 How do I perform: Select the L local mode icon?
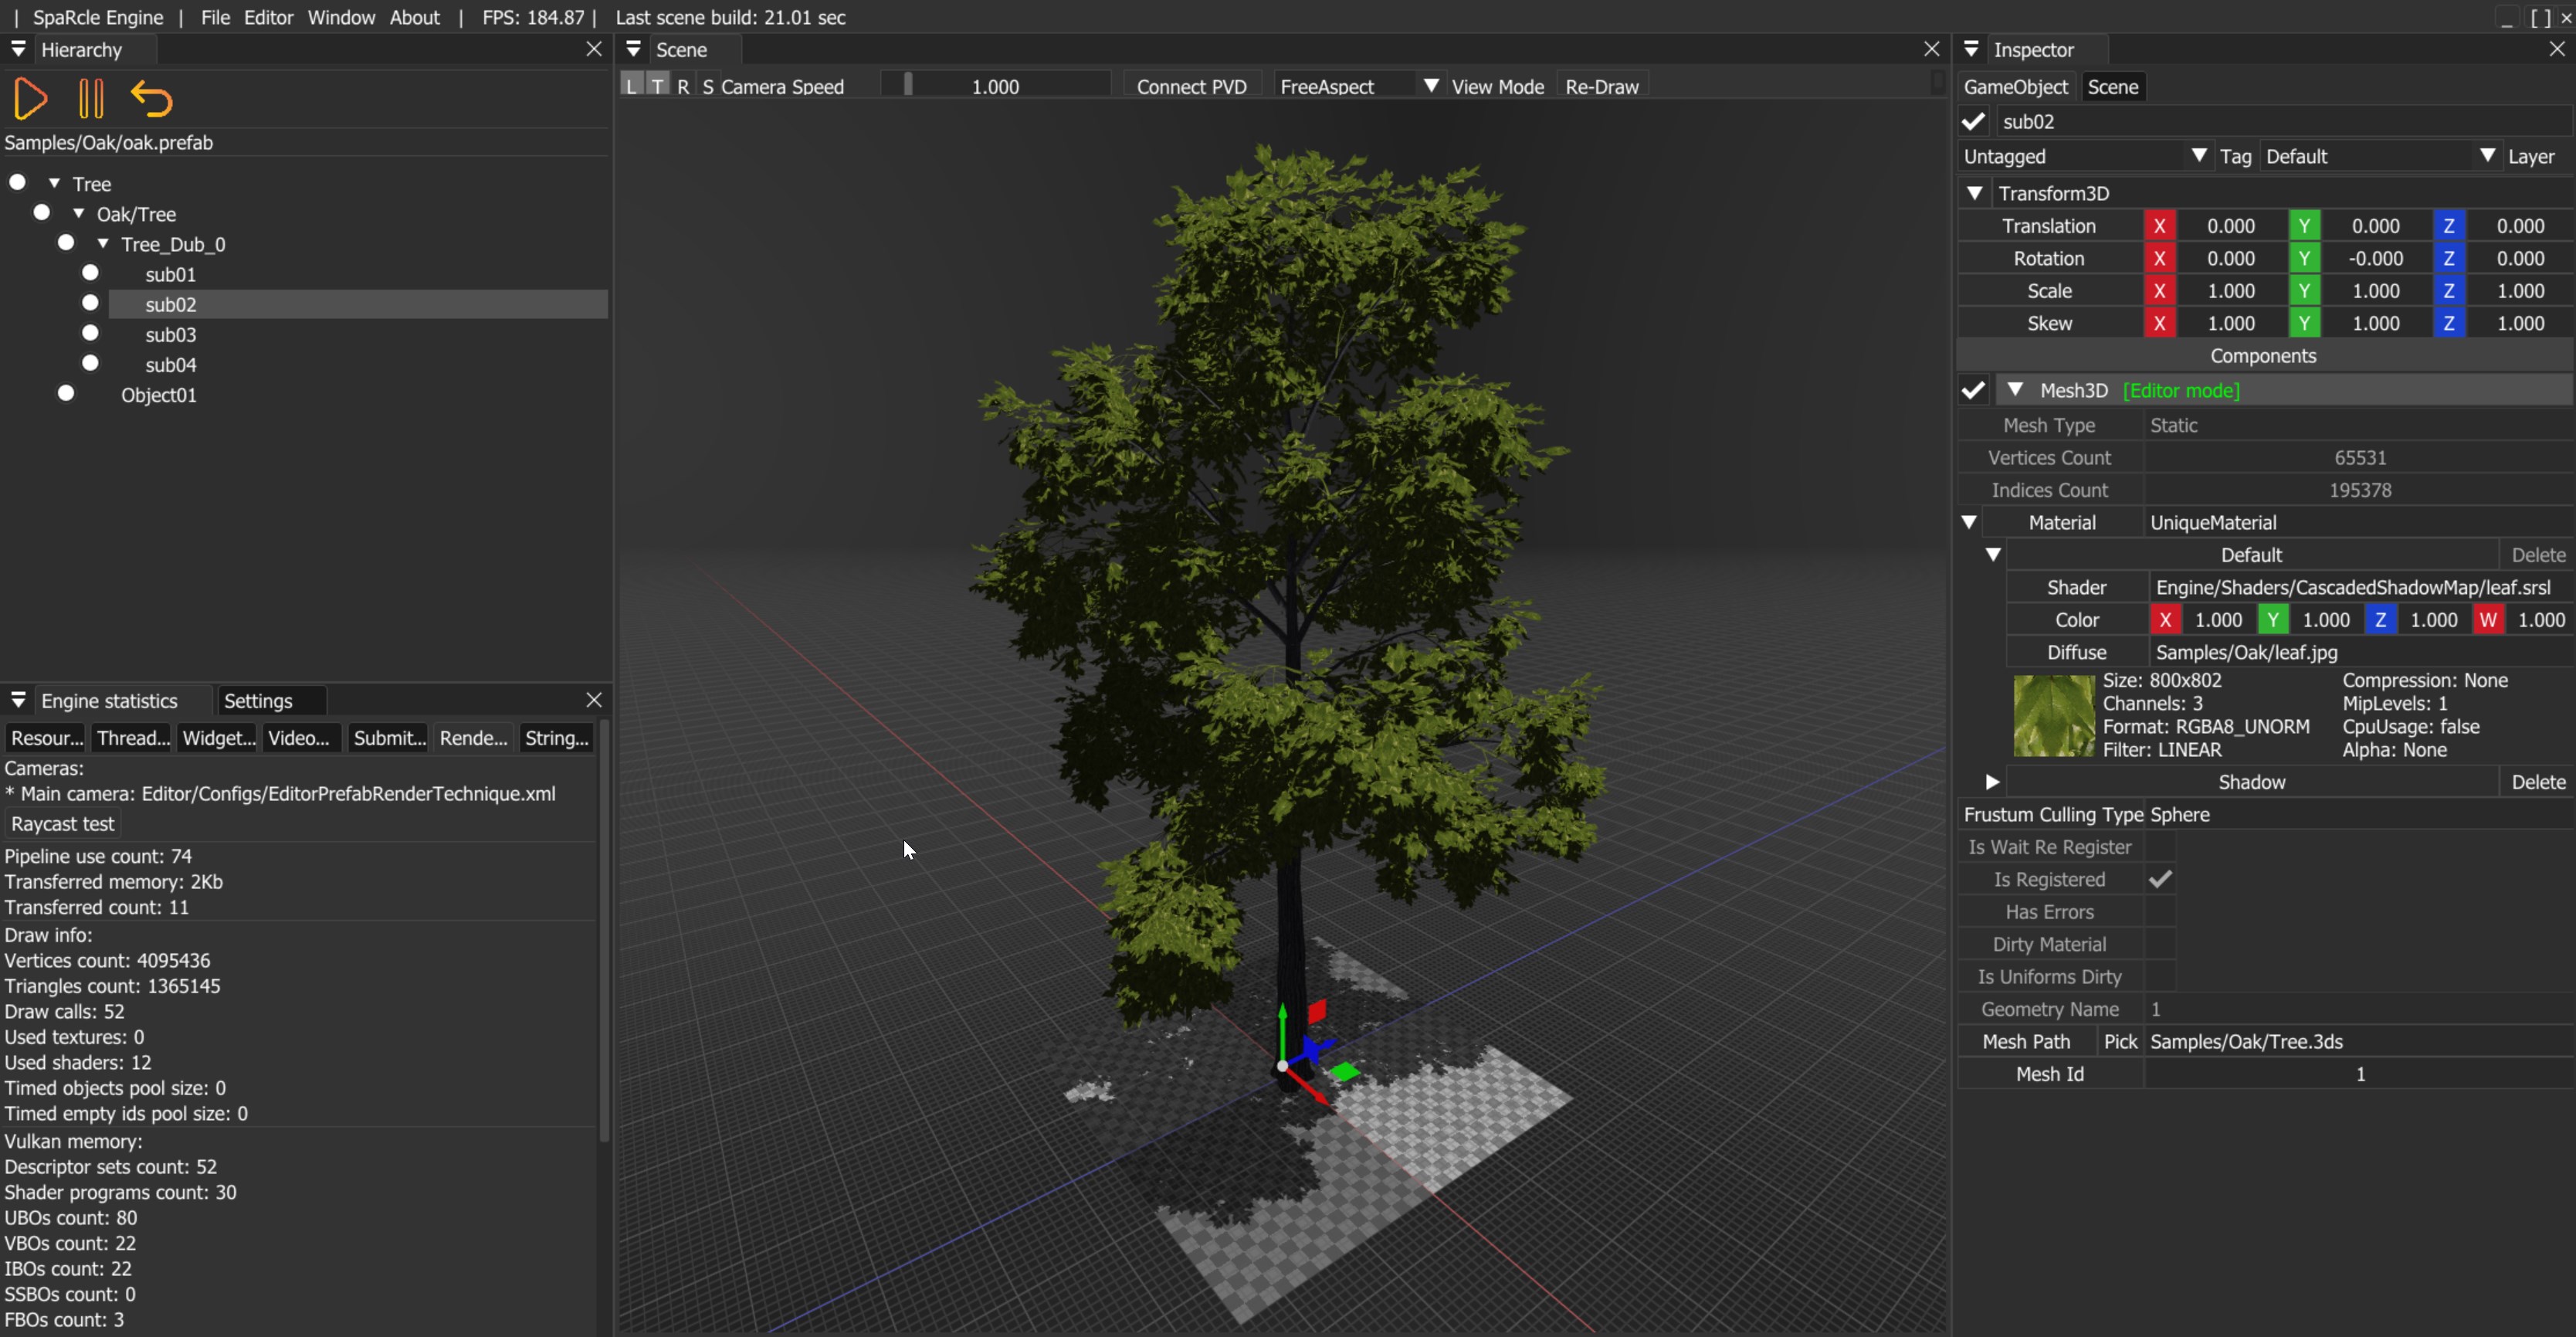[631, 86]
